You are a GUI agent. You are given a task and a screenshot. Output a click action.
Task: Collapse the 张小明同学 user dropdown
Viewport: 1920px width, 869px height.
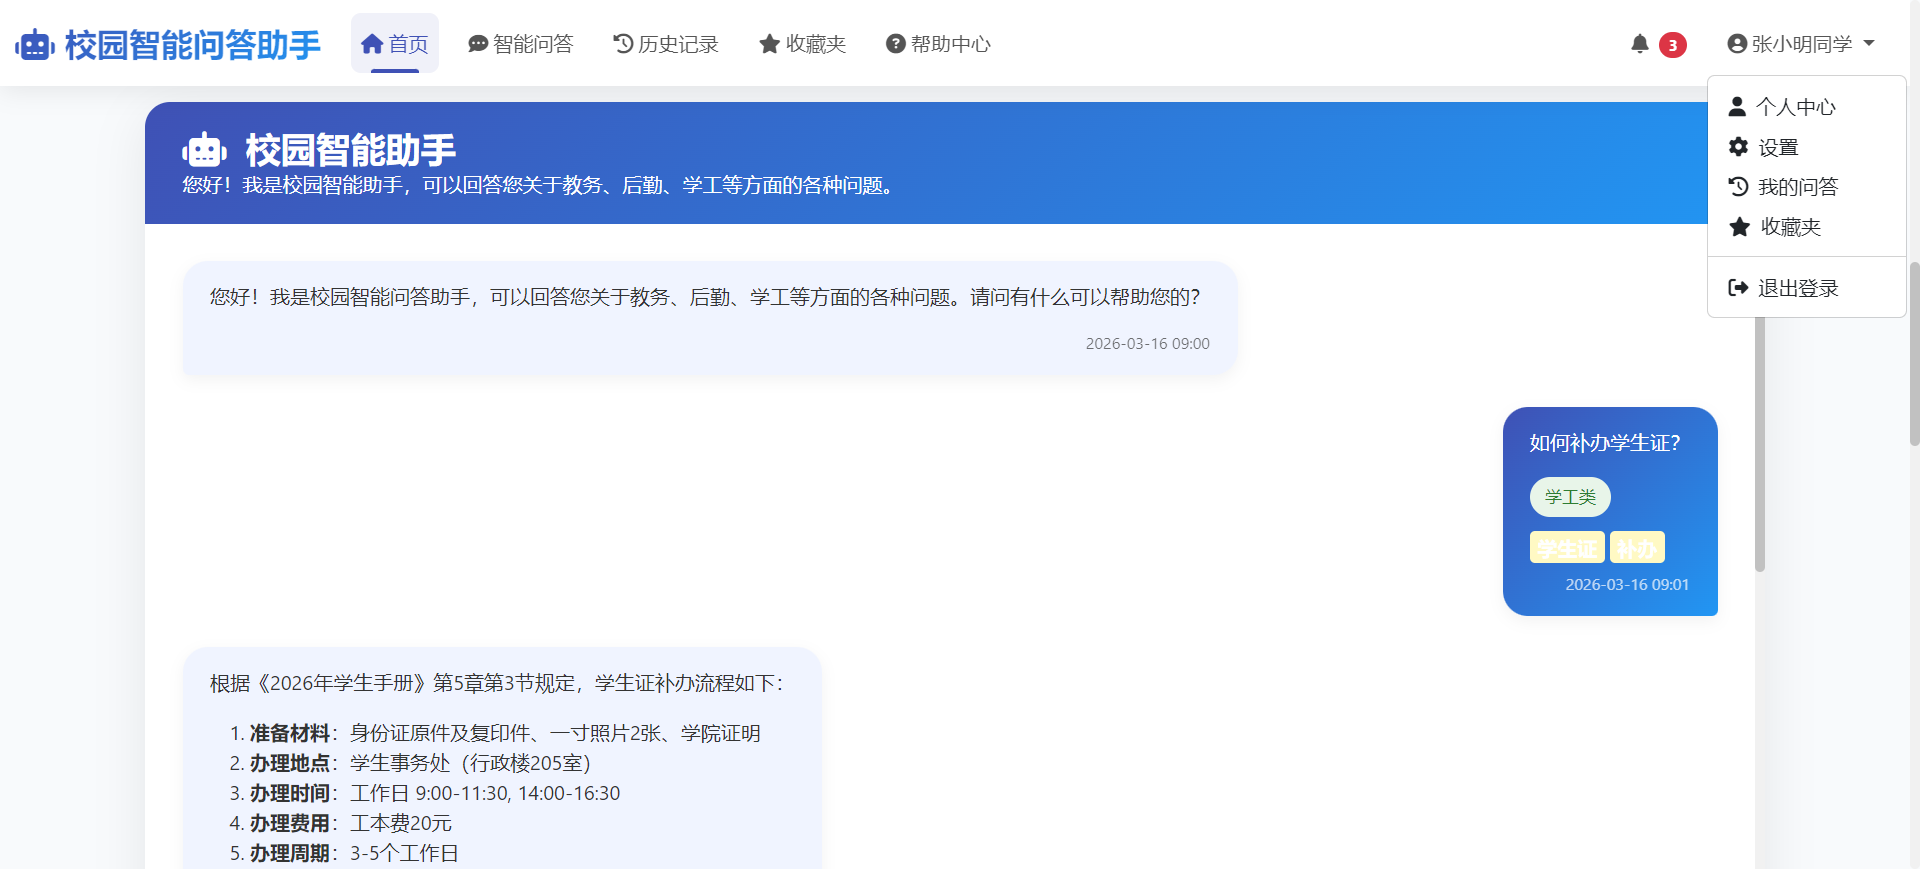point(1801,44)
